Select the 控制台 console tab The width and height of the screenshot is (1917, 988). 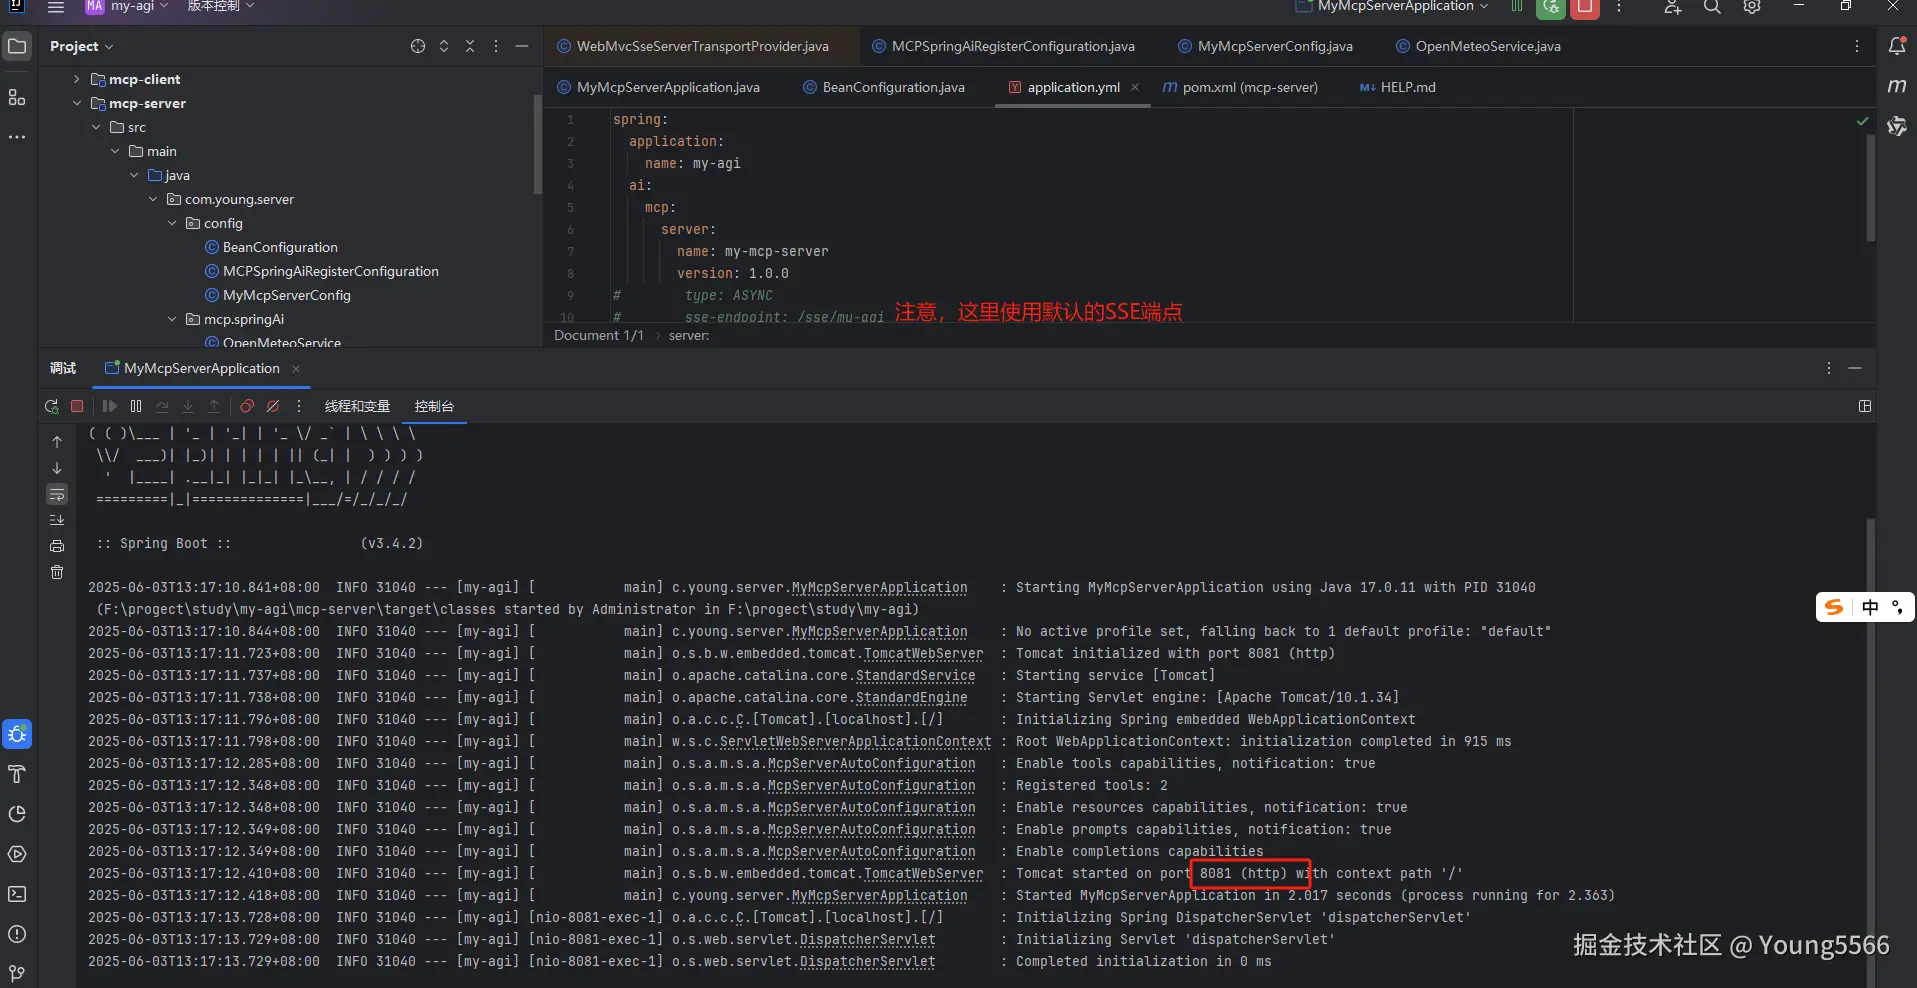tap(434, 406)
